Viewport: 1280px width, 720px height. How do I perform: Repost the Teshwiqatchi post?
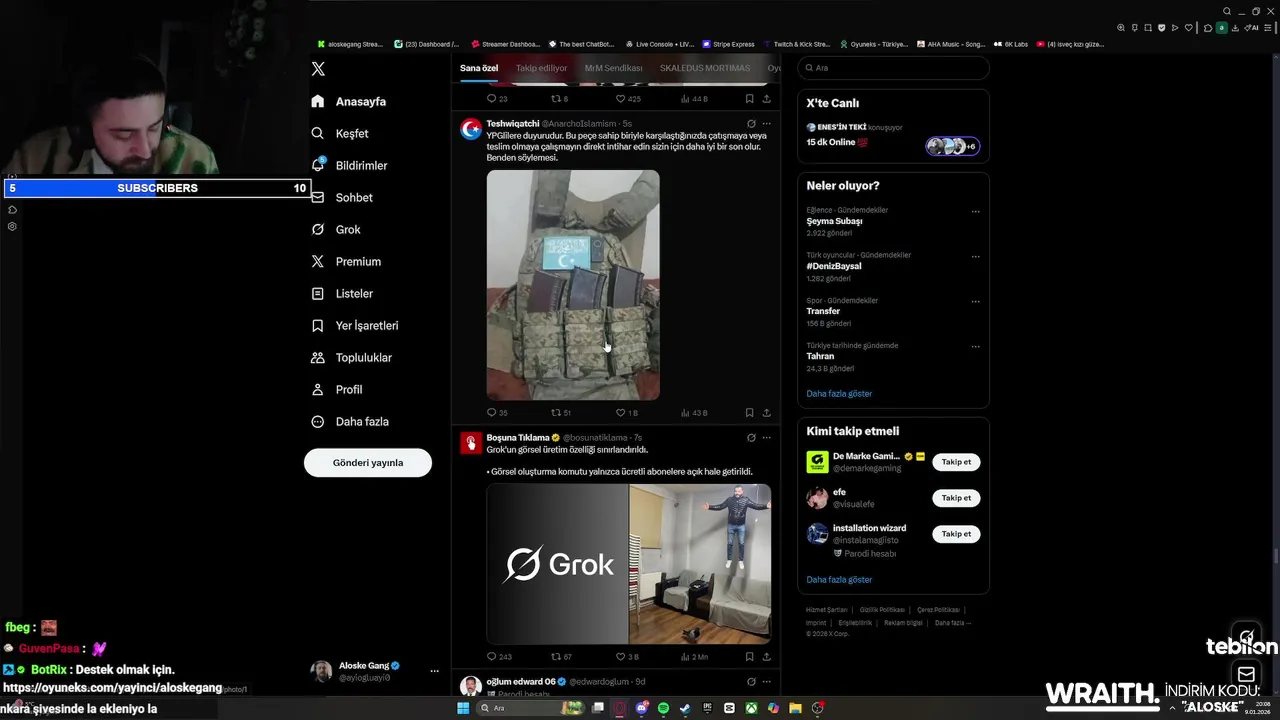tap(561, 412)
